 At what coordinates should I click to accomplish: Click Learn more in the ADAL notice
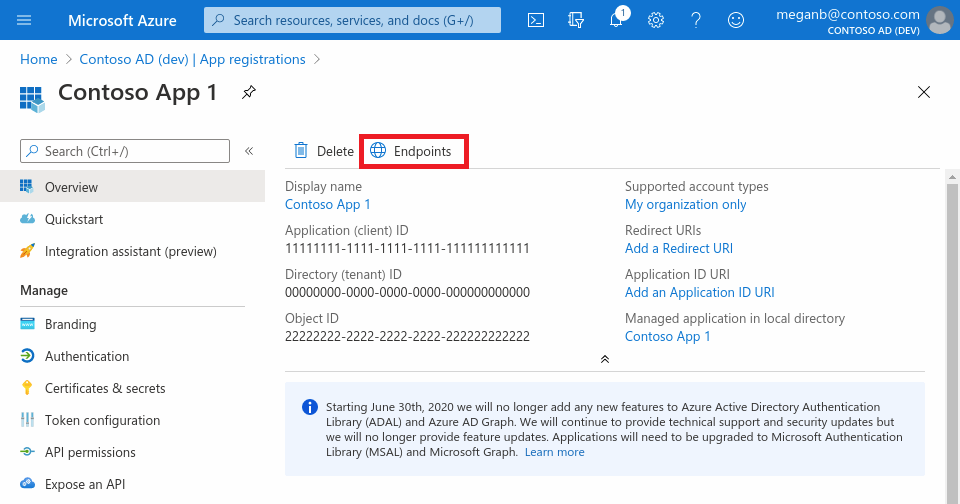pyautogui.click(x=554, y=452)
